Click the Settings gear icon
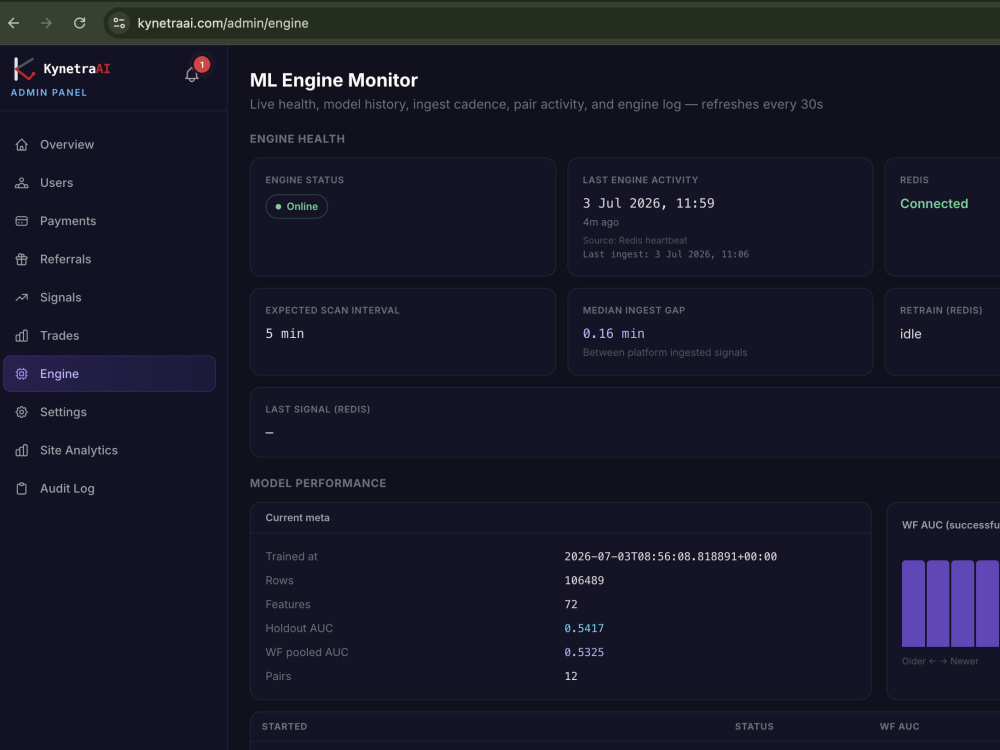1000x750 pixels. (22, 412)
